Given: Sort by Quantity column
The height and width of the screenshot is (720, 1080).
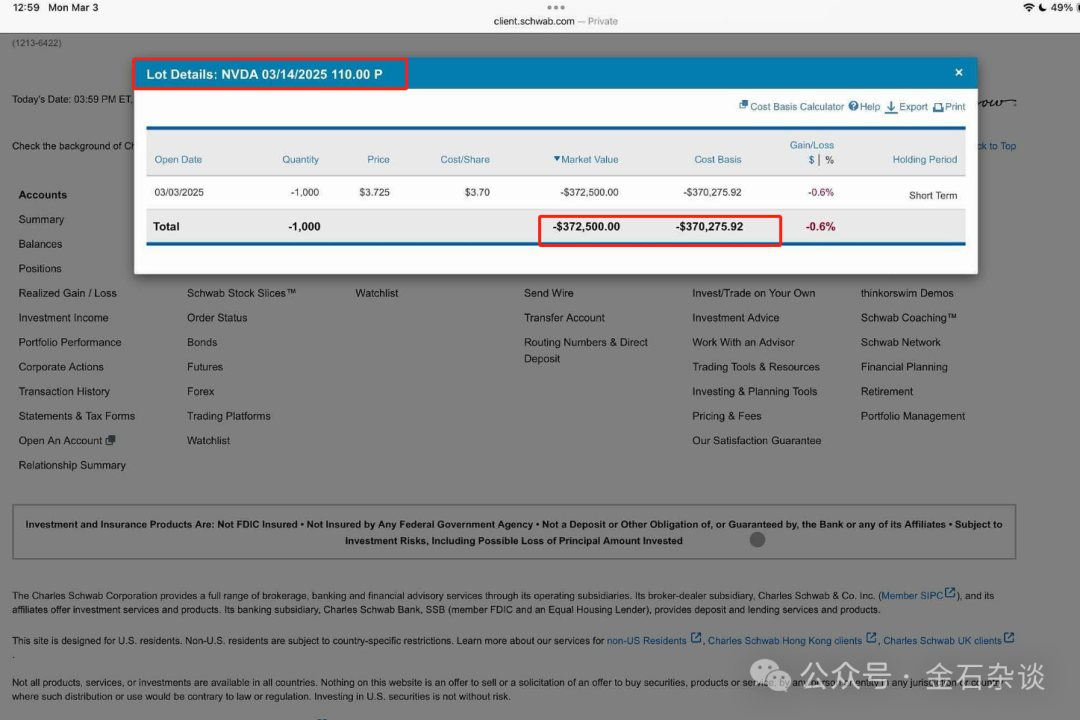Looking at the screenshot, I should tap(300, 159).
